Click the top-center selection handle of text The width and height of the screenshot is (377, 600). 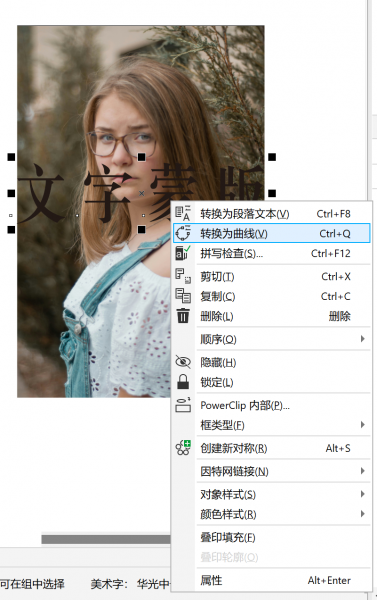(x=142, y=157)
